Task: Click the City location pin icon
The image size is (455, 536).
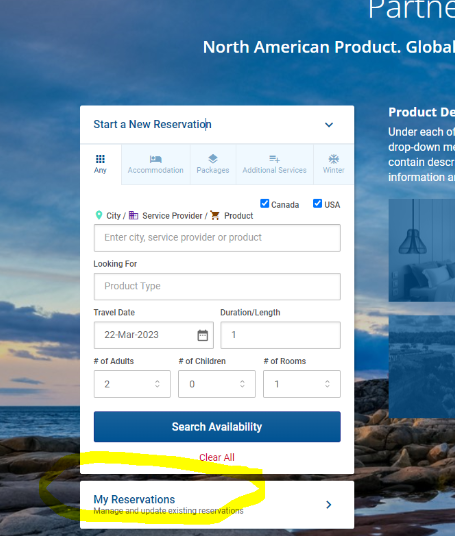Action: pos(99,215)
